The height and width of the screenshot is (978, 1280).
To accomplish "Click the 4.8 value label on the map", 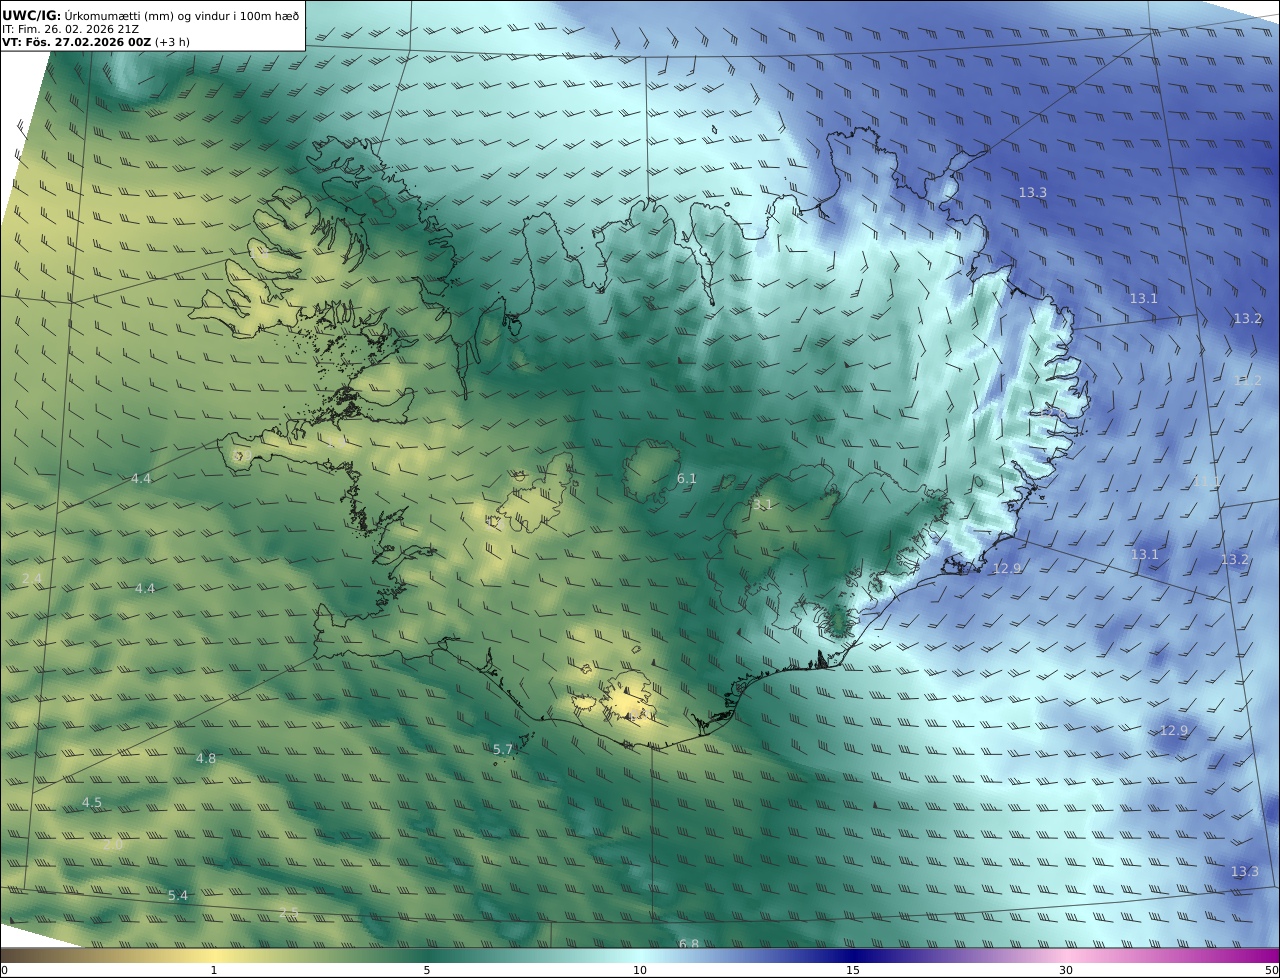I will click(x=205, y=758).
